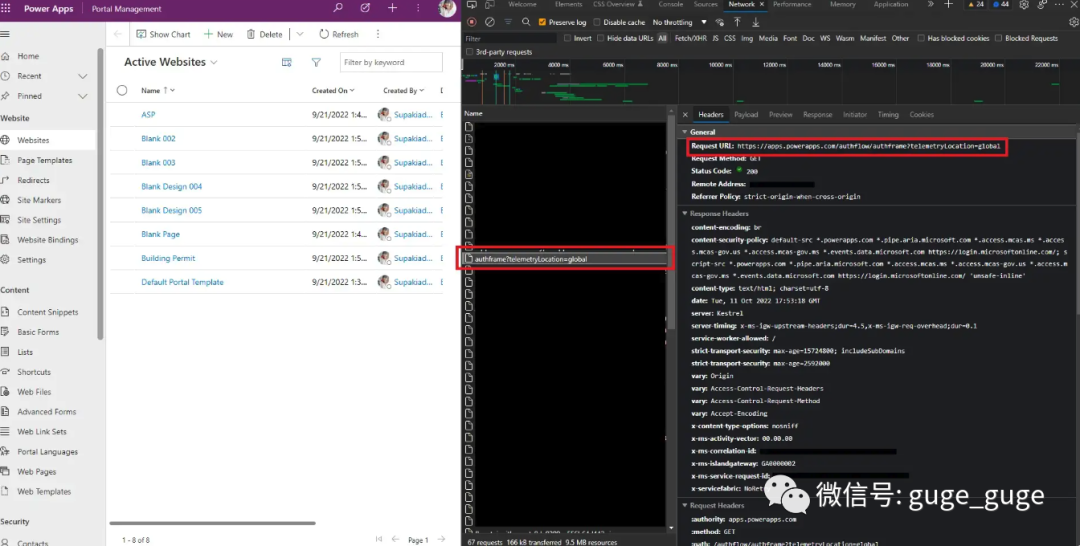Viewport: 1080px width, 546px height.
Task: Click the add tab plus in DevTools
Action: pos(948,4)
